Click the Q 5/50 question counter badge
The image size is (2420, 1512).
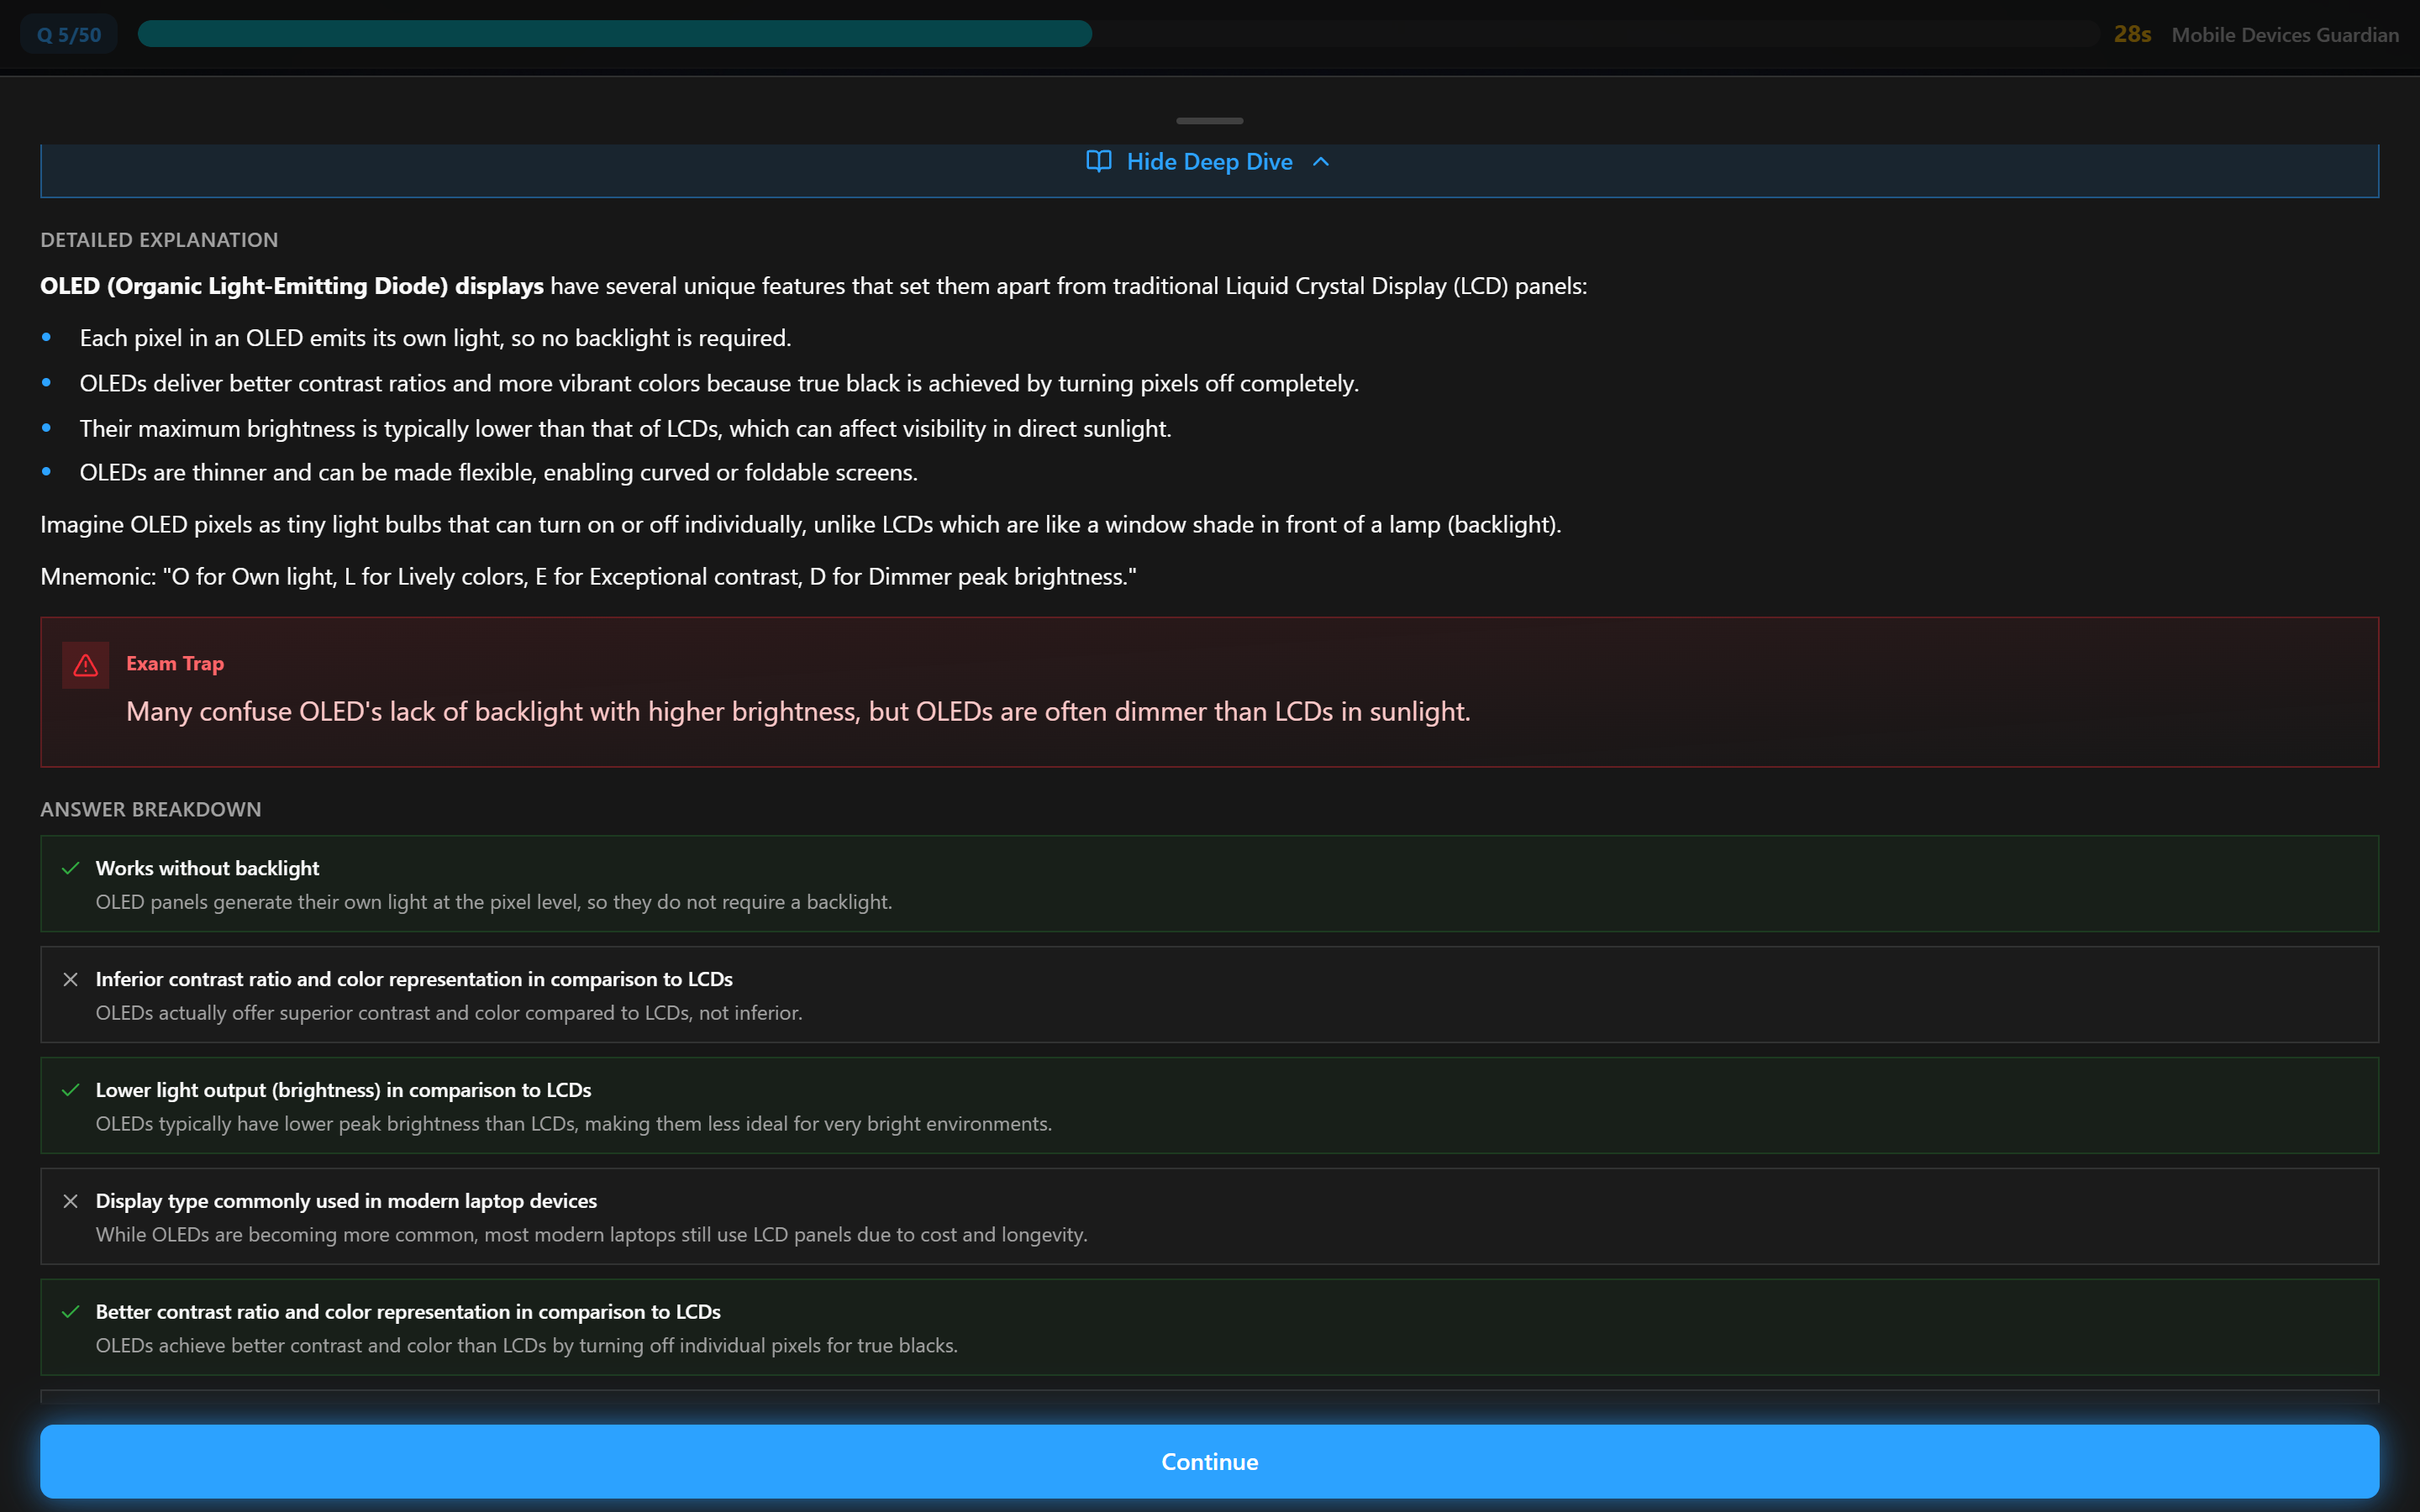69,35
